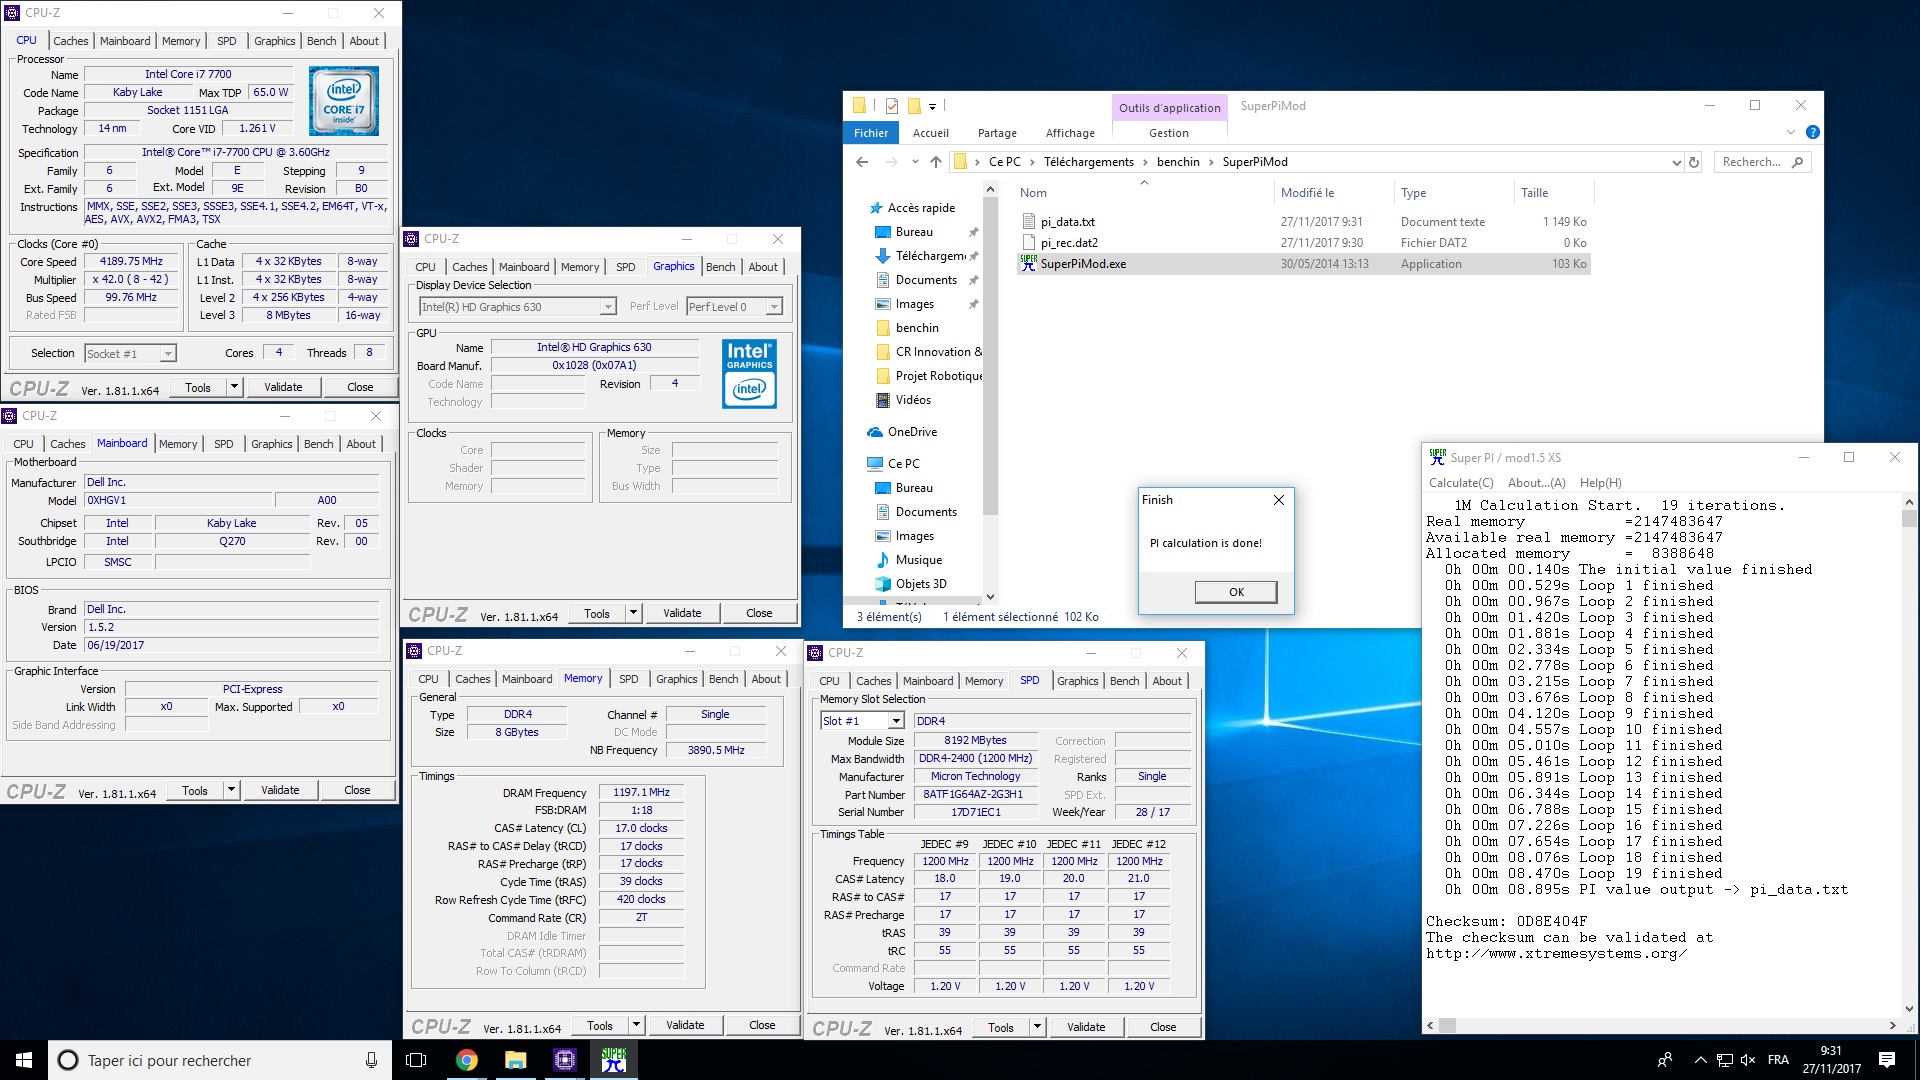This screenshot has width=1920, height=1080.
Task: Open the Help(H) menu in Super PI
Action: coord(1601,483)
